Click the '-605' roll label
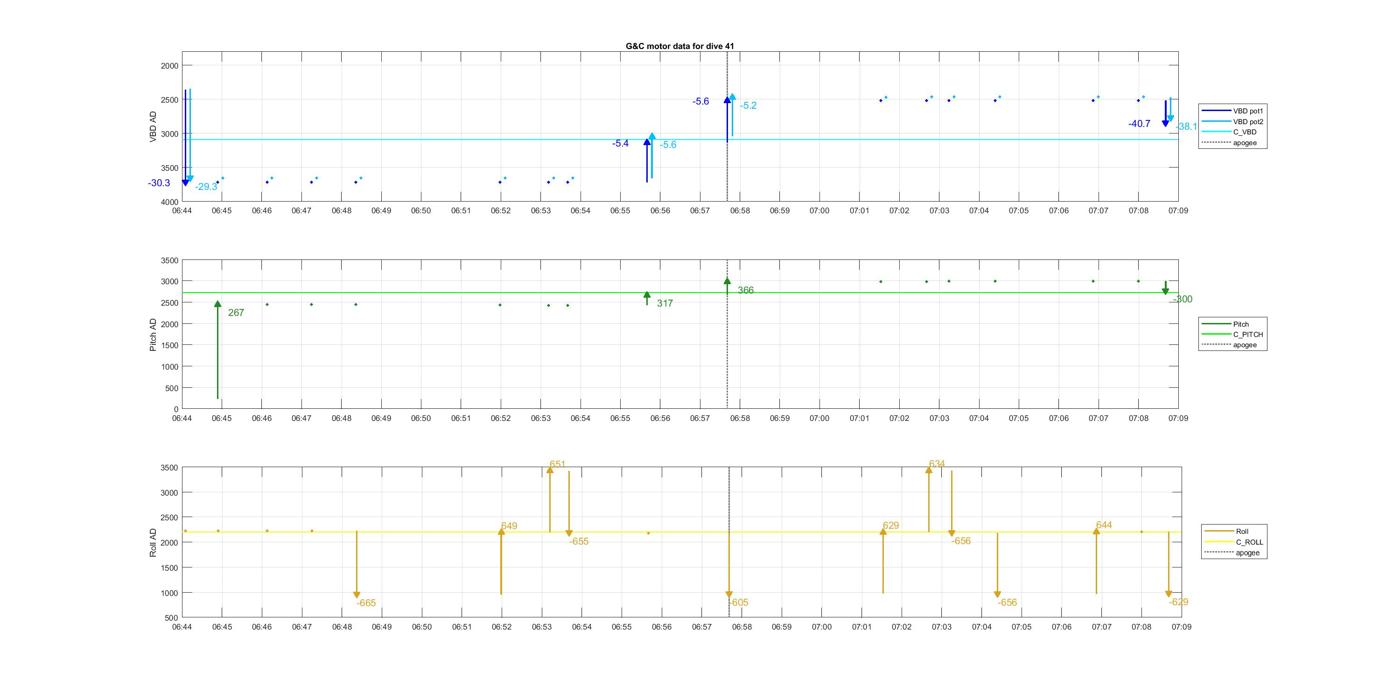The height and width of the screenshot is (693, 1400). pos(738,603)
